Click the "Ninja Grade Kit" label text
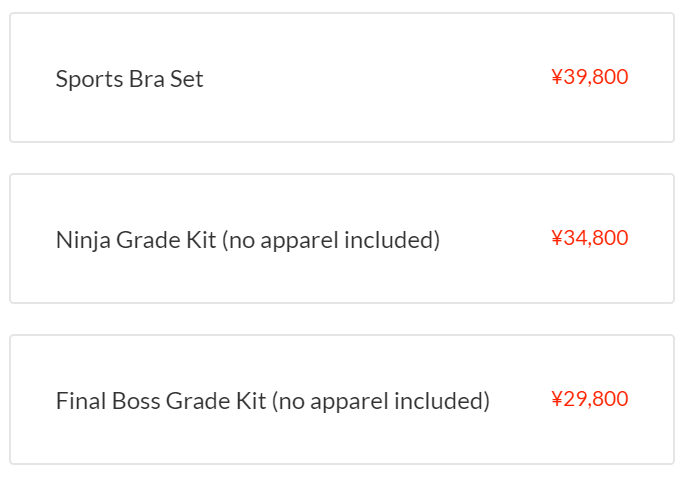 [136, 240]
